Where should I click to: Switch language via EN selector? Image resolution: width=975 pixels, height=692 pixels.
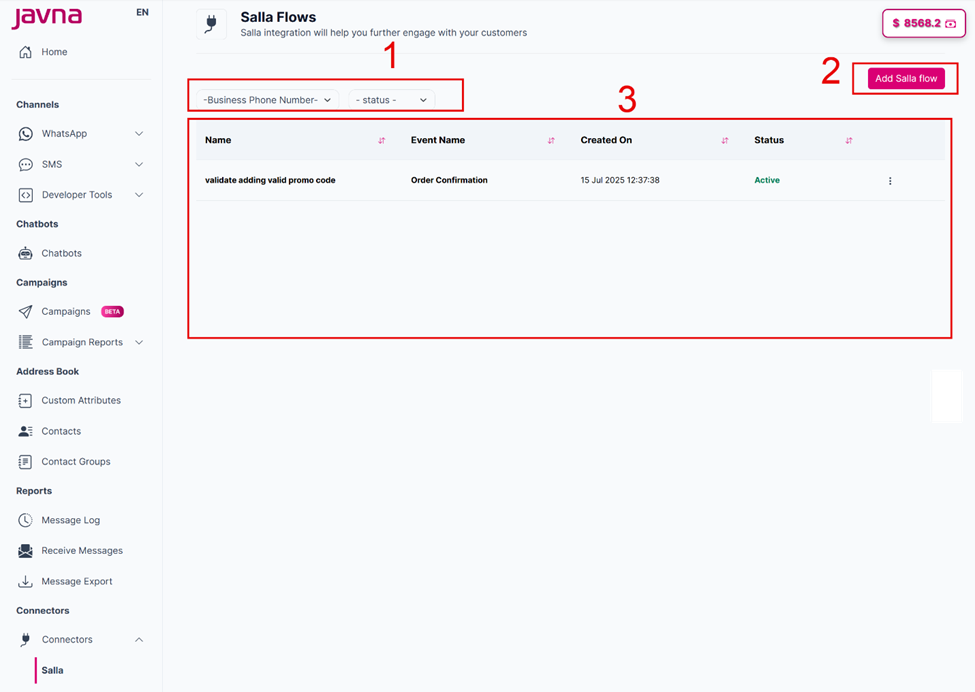[x=142, y=12]
